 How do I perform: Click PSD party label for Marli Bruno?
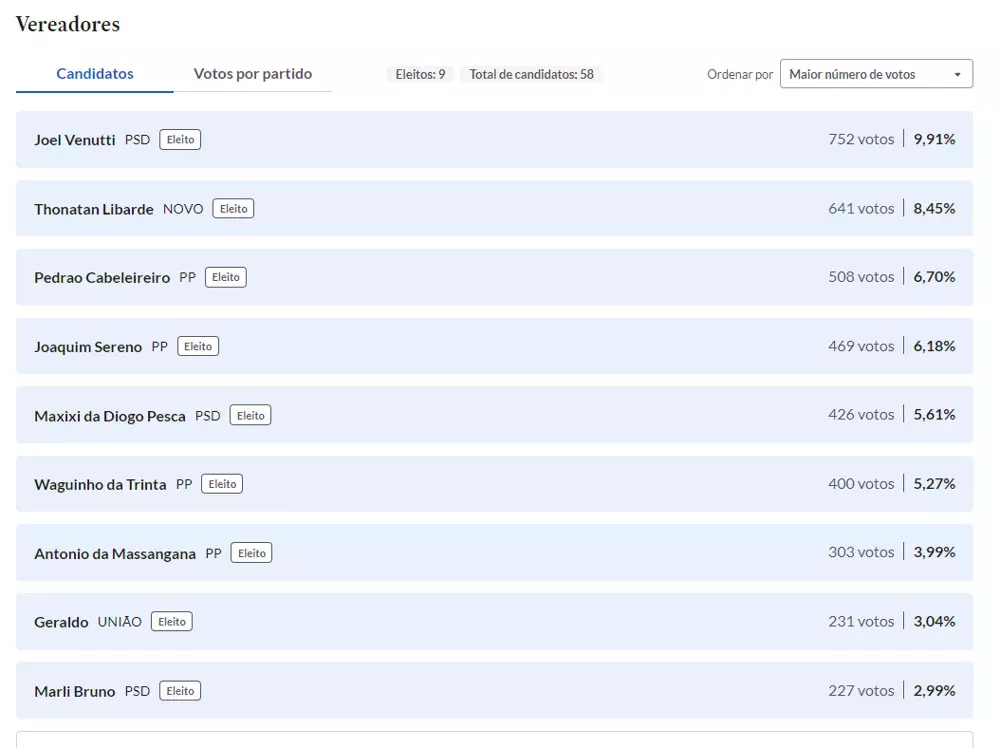[x=137, y=691]
